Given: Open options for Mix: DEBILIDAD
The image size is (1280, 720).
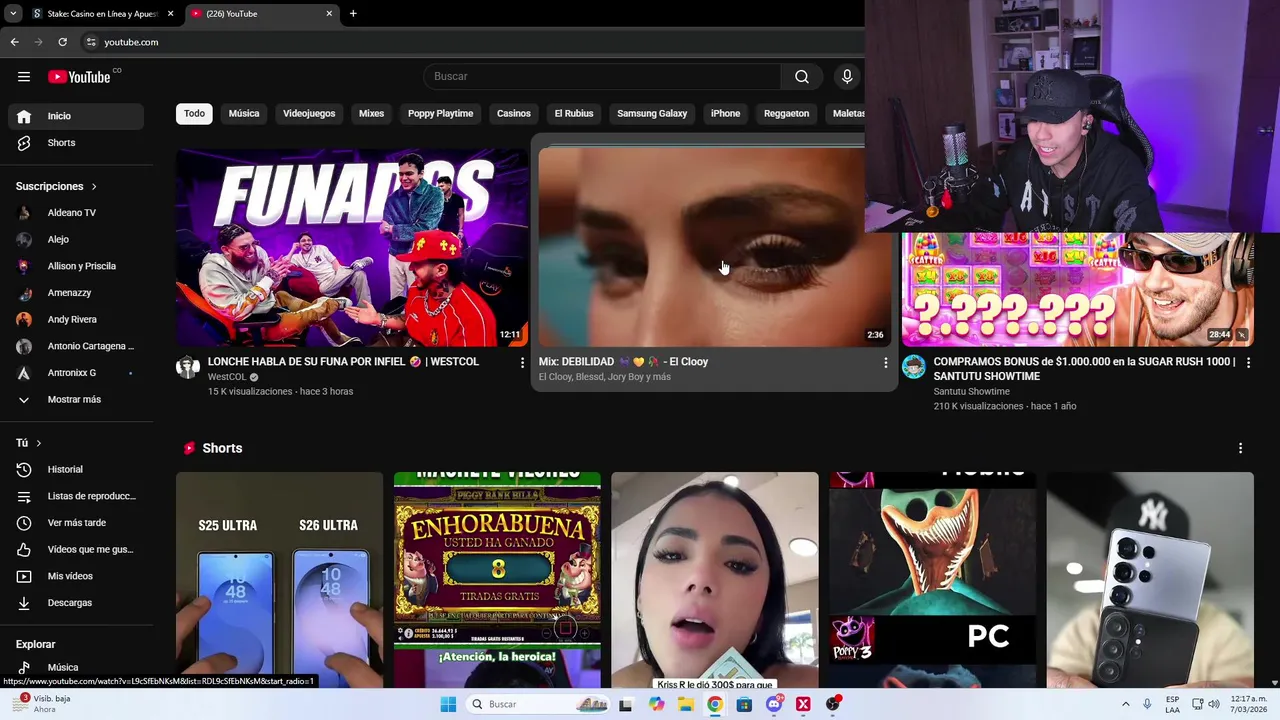Looking at the screenshot, I should point(885,363).
